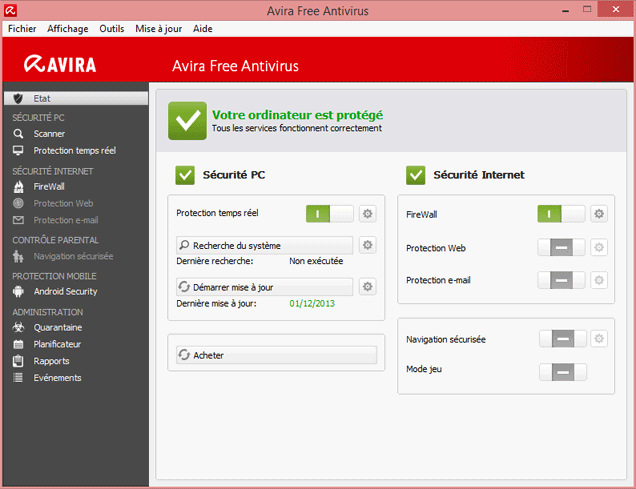Click the Acheter button
This screenshot has height=489, width=636.
tap(276, 355)
